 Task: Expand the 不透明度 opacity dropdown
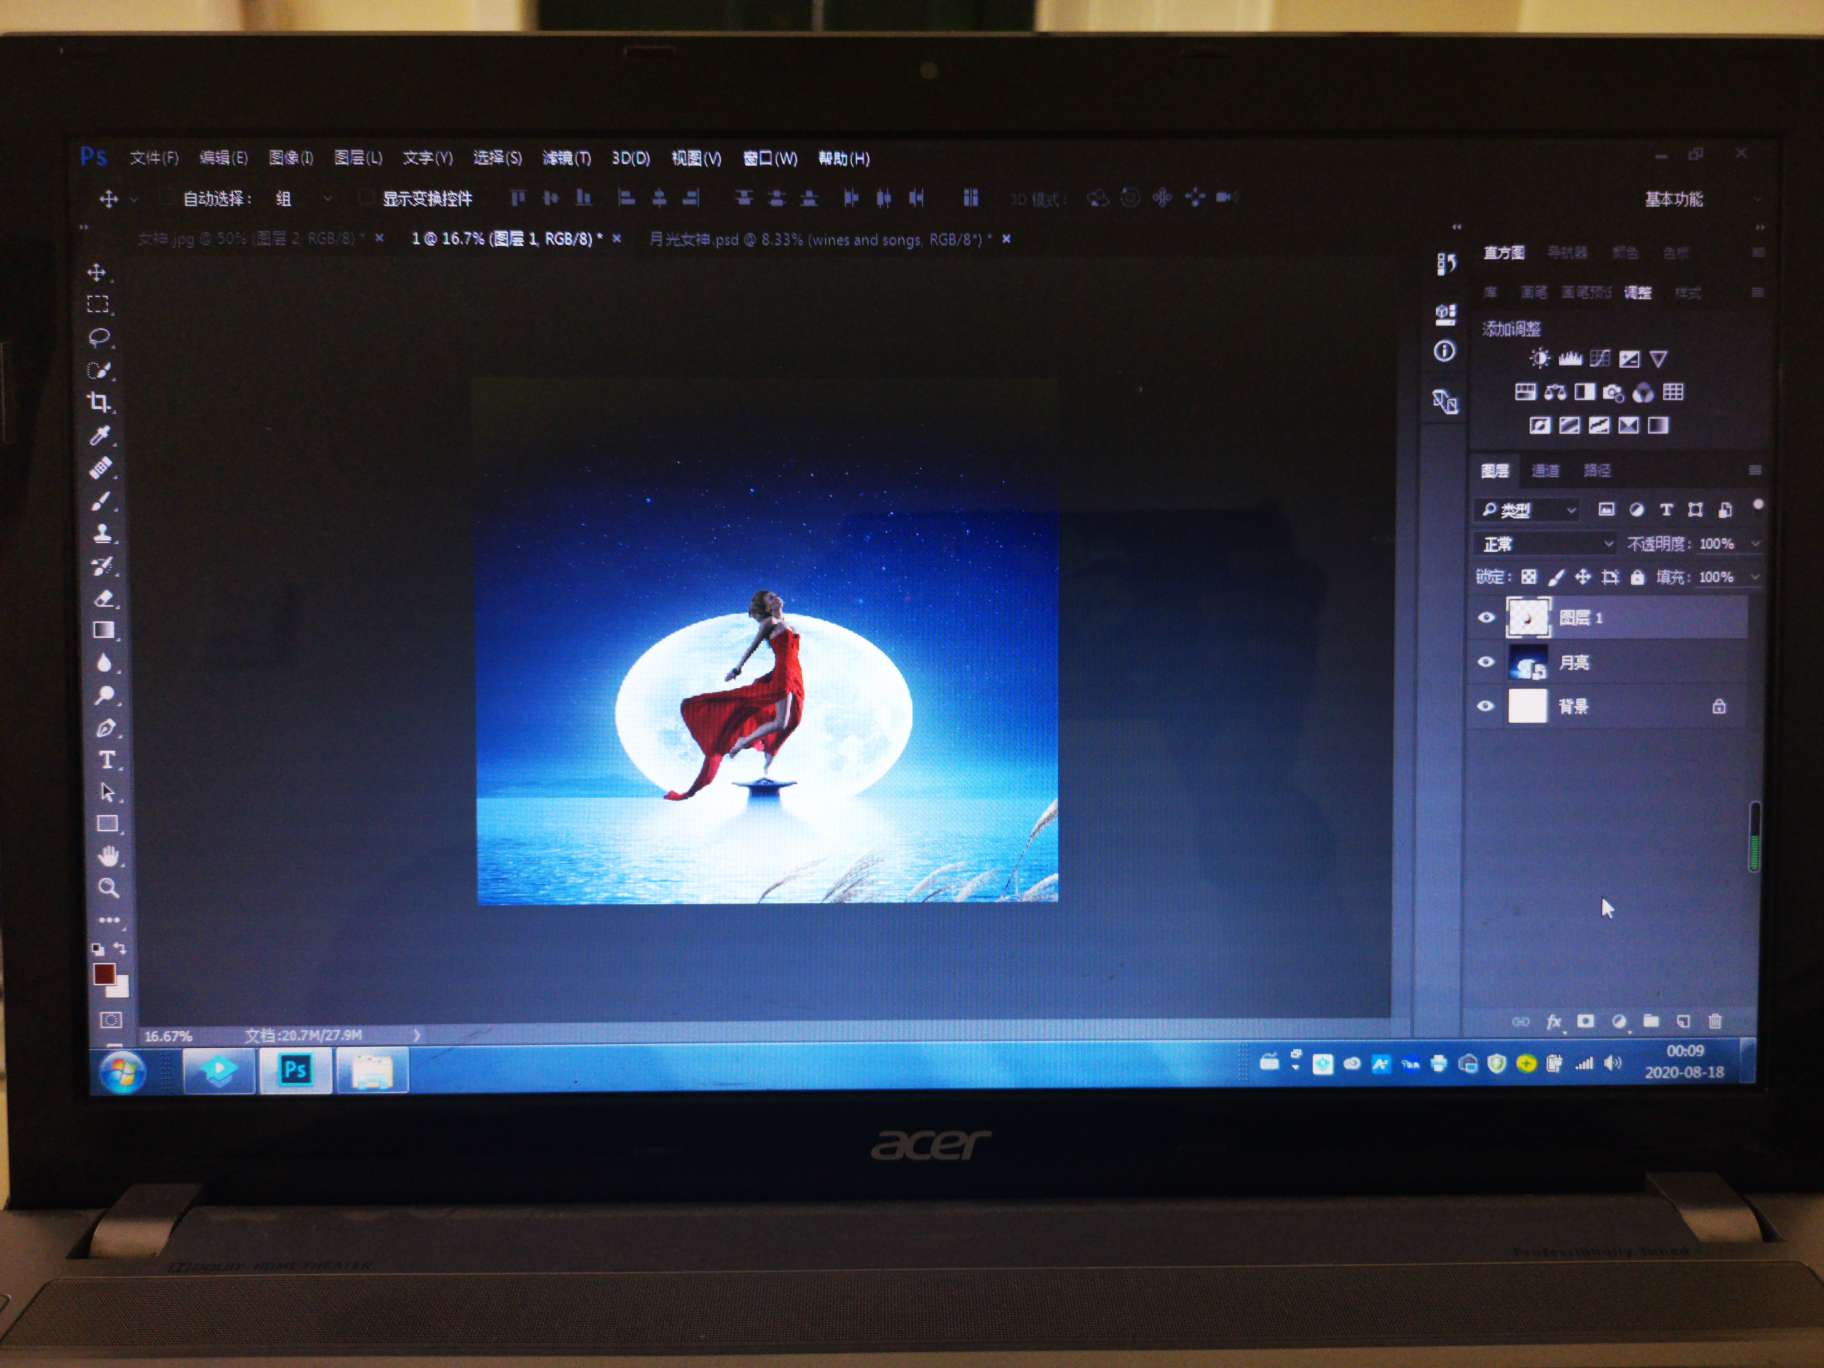coord(1755,544)
